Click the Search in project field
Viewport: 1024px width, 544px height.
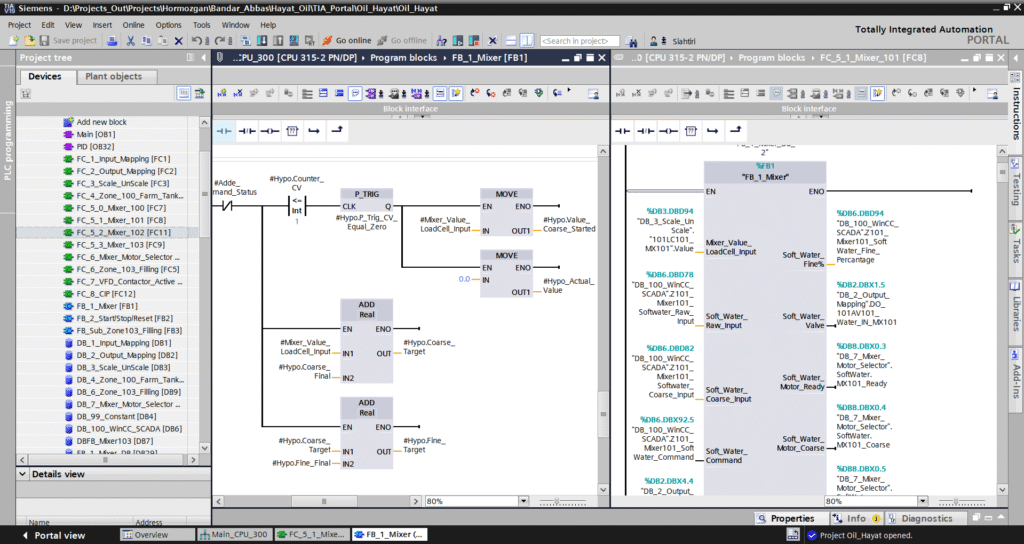(579, 40)
